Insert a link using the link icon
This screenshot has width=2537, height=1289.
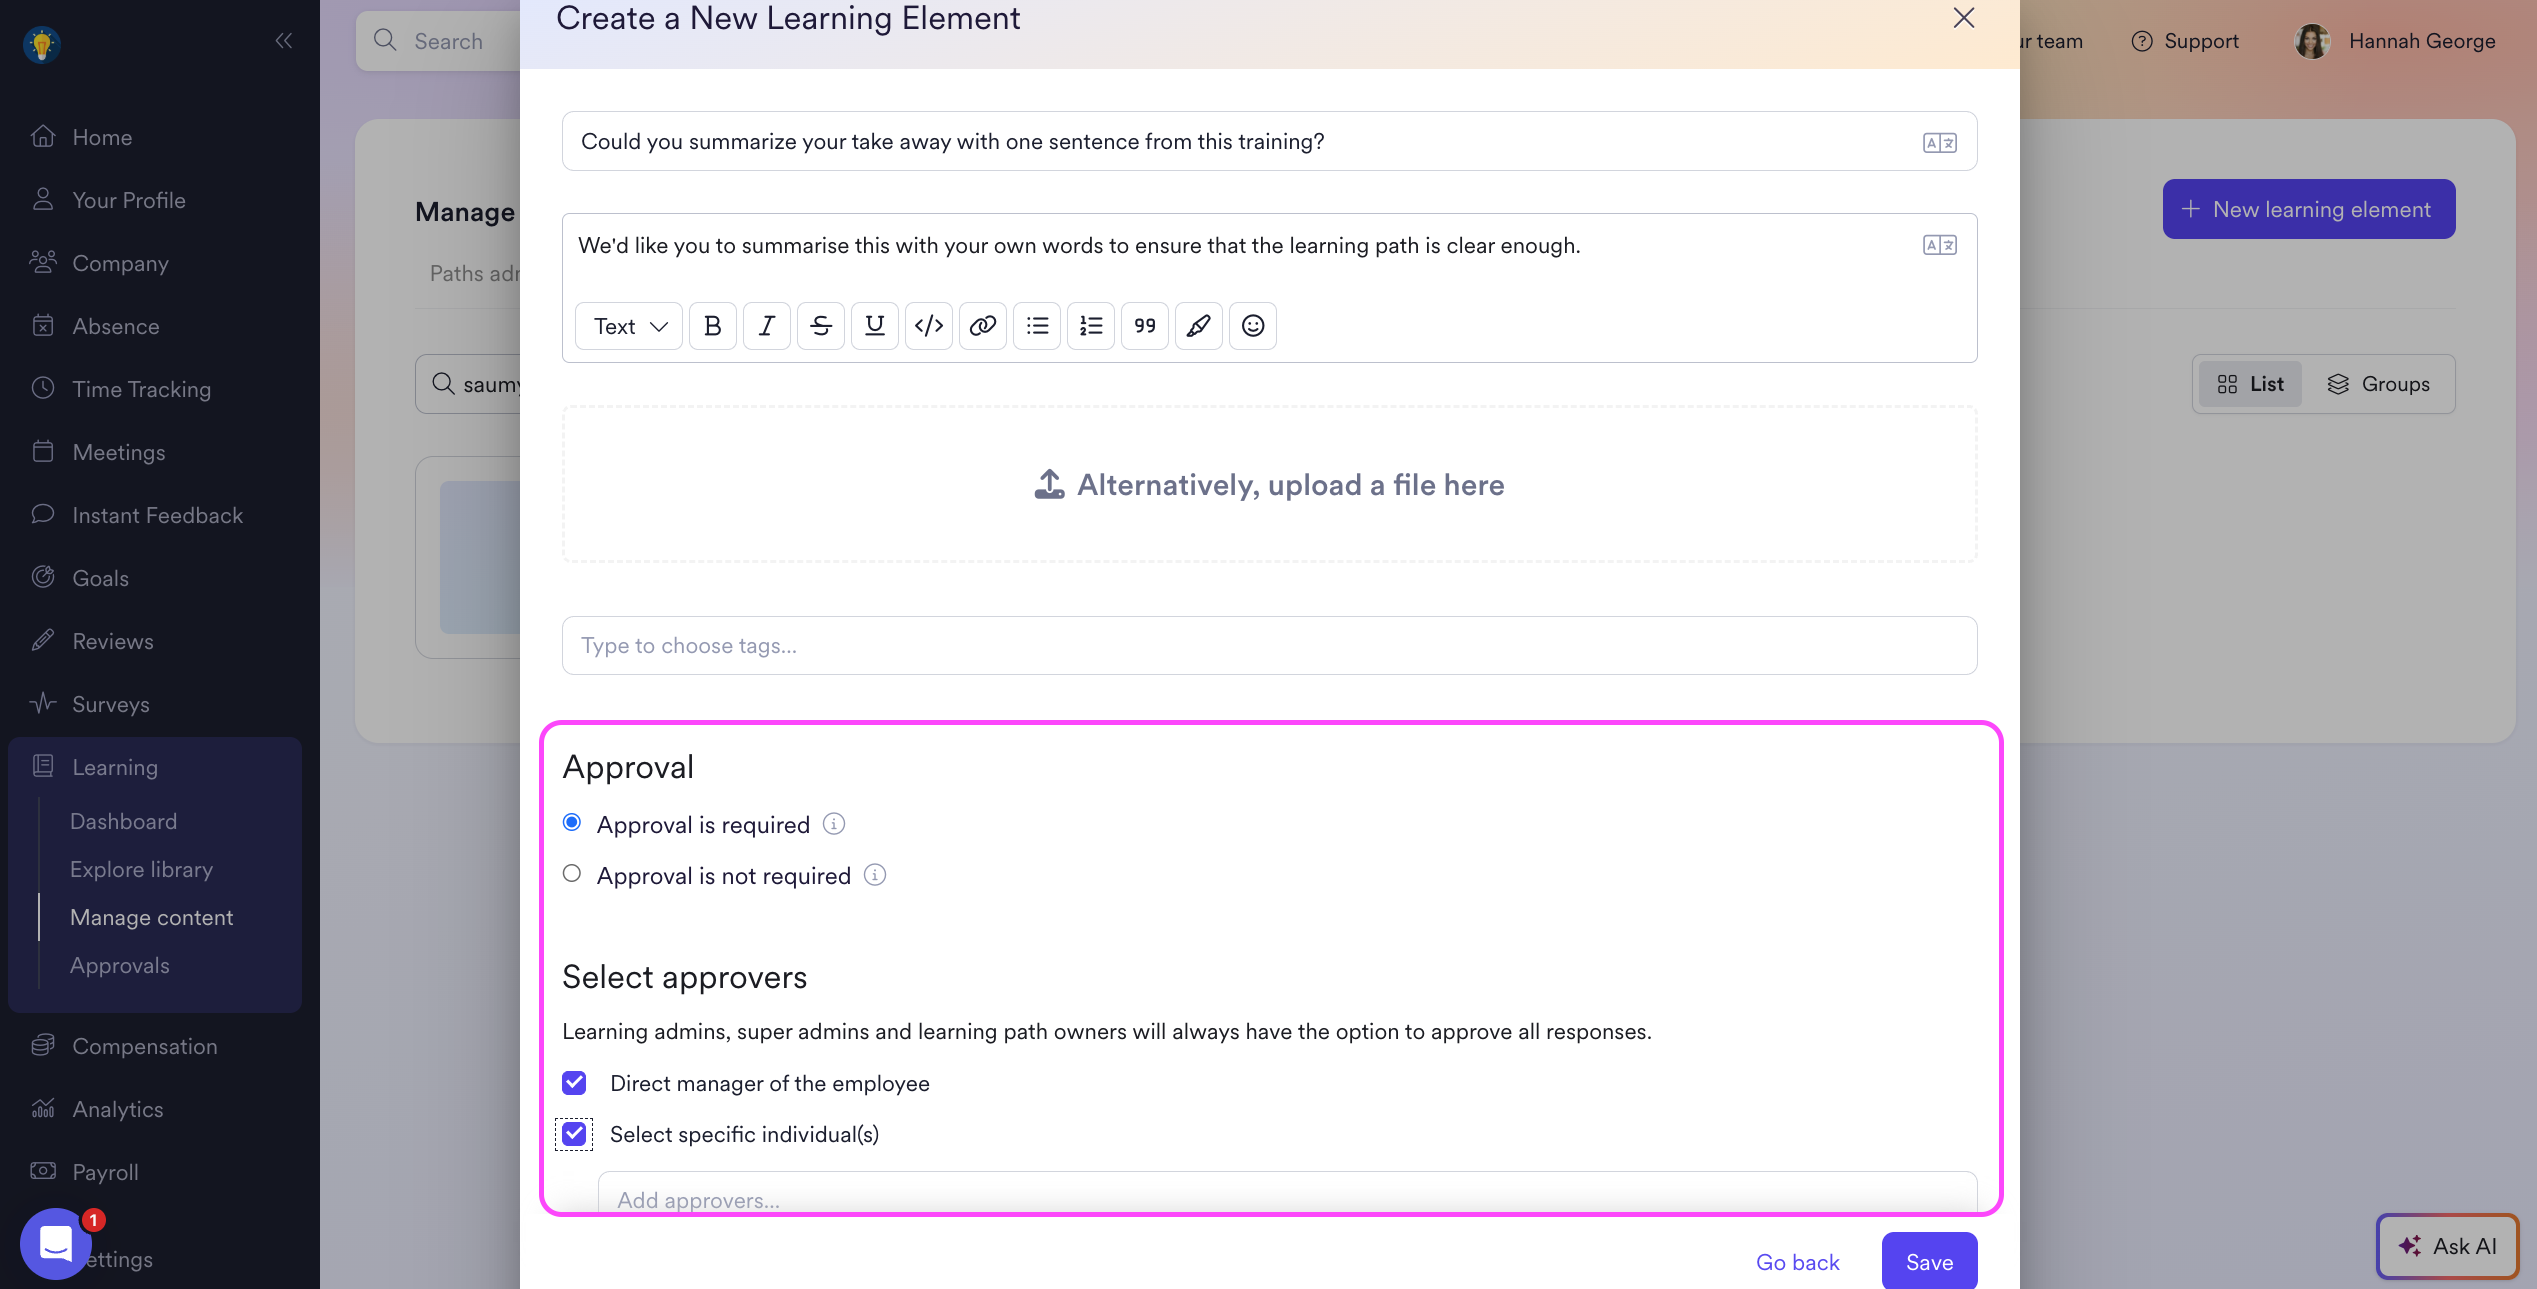[982, 326]
